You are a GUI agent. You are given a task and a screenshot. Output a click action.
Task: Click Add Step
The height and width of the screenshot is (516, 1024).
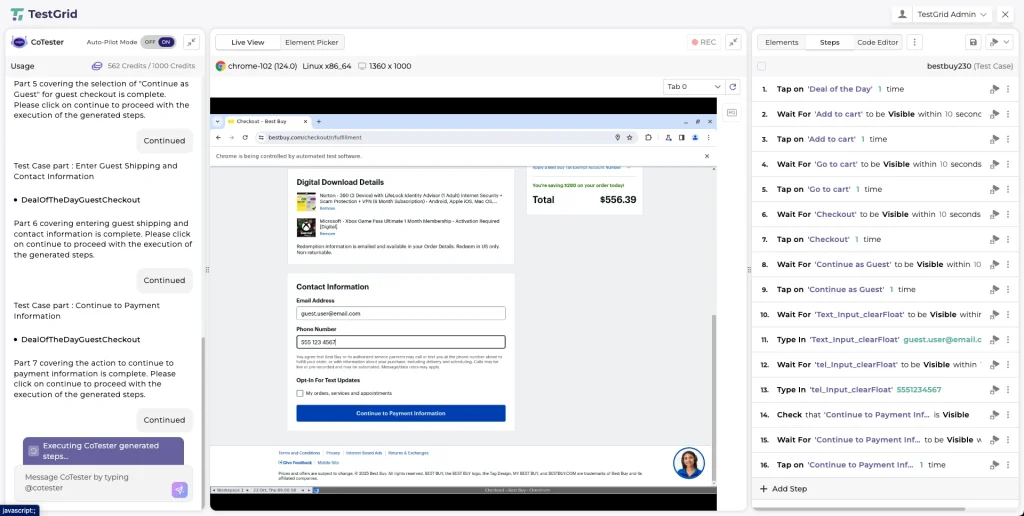(784, 489)
